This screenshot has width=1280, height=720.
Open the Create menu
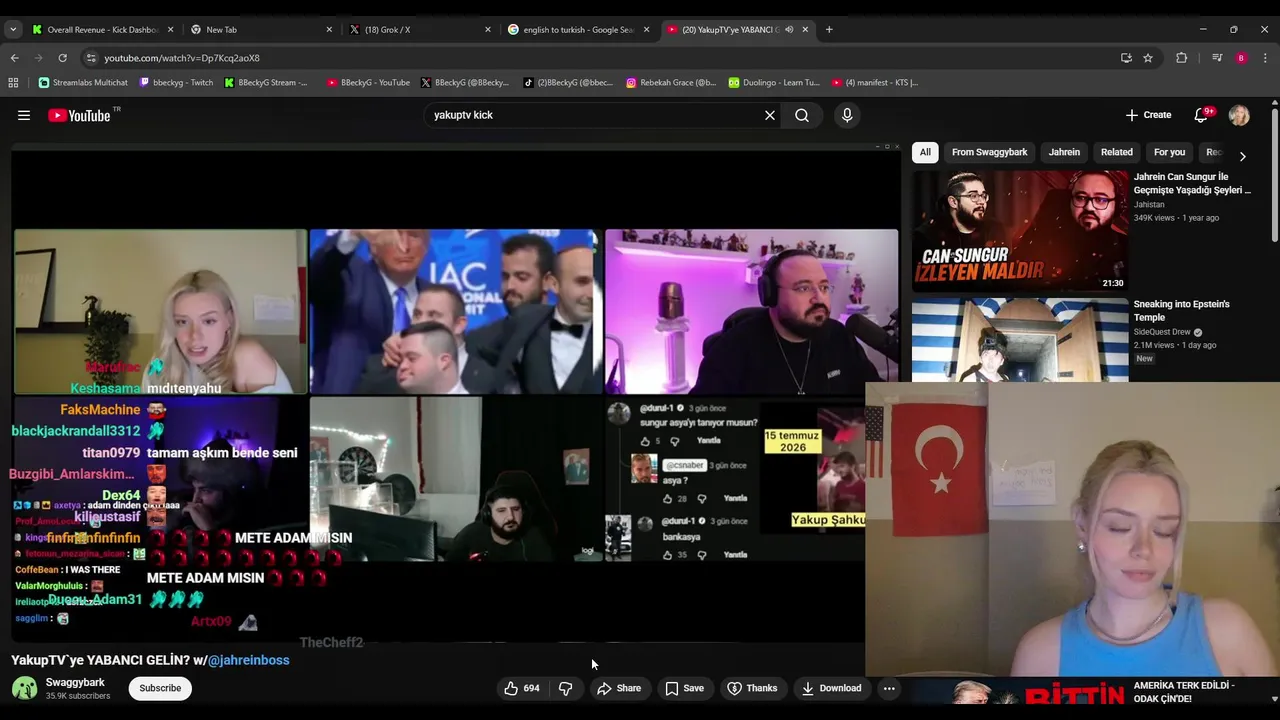pyautogui.click(x=1148, y=115)
